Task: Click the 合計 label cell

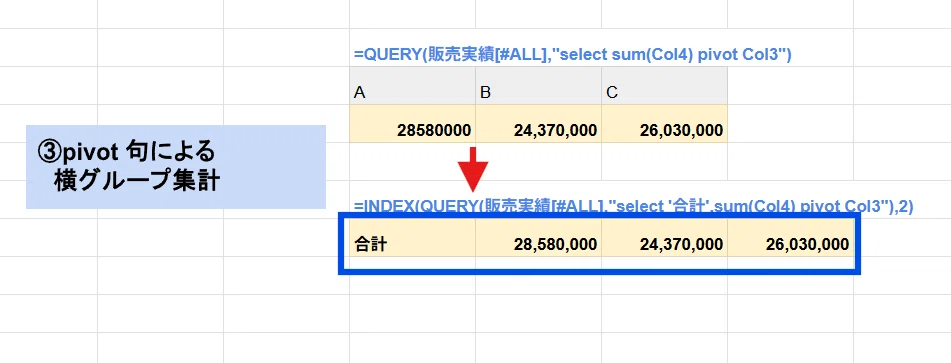Action: click(x=412, y=238)
